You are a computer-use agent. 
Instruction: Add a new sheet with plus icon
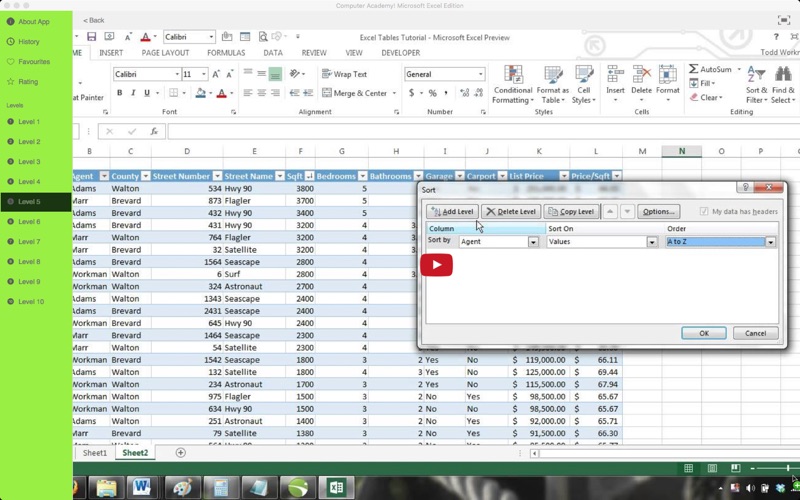pos(181,453)
